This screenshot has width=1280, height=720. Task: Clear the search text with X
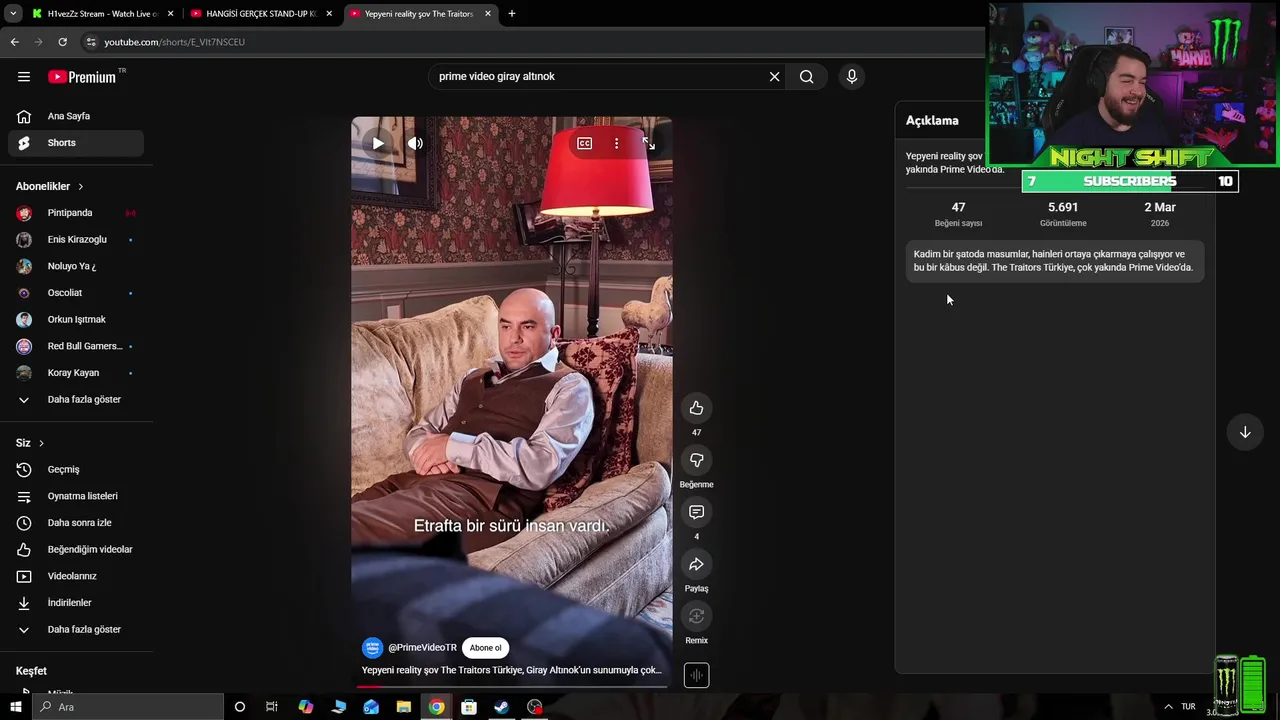pyautogui.click(x=774, y=77)
